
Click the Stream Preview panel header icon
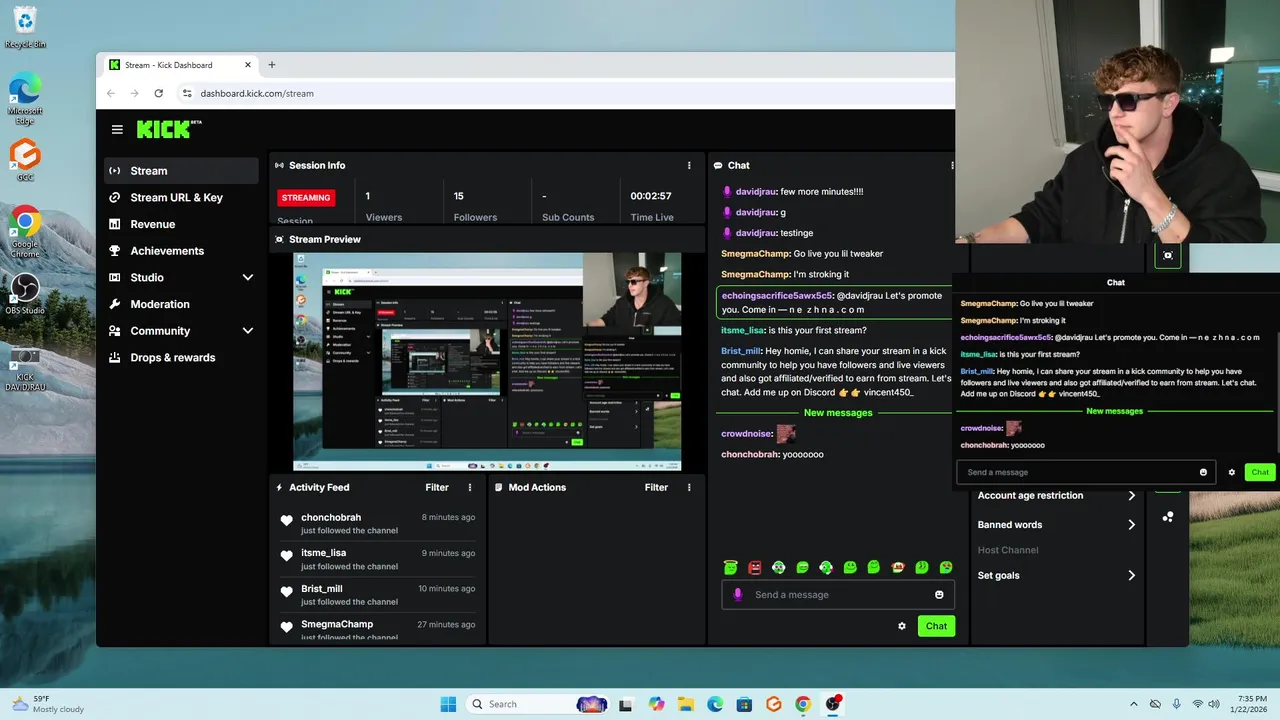280,239
